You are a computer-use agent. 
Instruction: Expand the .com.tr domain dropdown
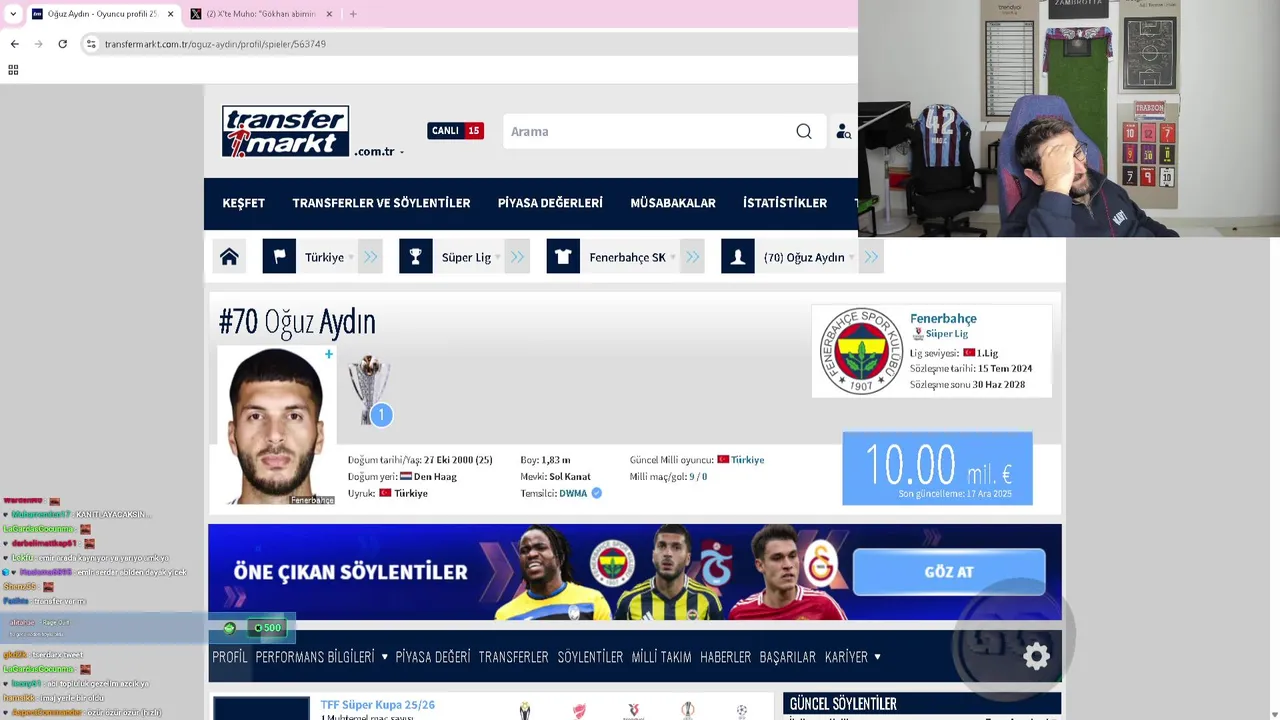click(x=380, y=152)
